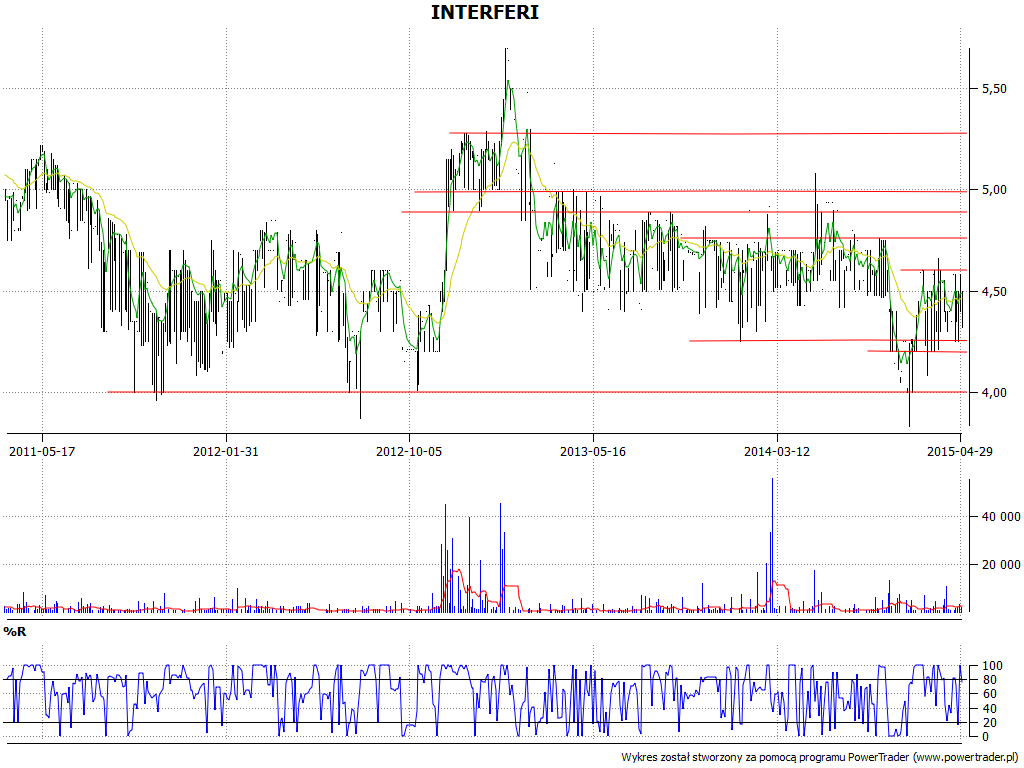Select the 2014-03-12 date label
The width and height of the screenshot is (1024, 768).
(777, 451)
